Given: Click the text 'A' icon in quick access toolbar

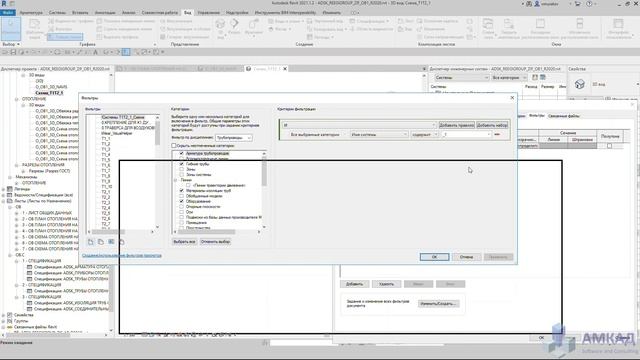Looking at the screenshot, I should coord(96,52).
